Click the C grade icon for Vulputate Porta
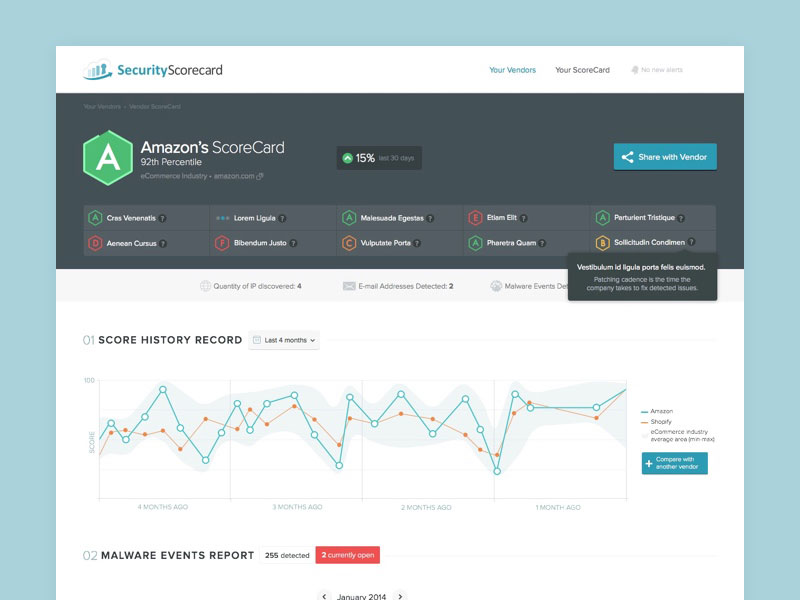The image size is (800, 600). click(349, 243)
